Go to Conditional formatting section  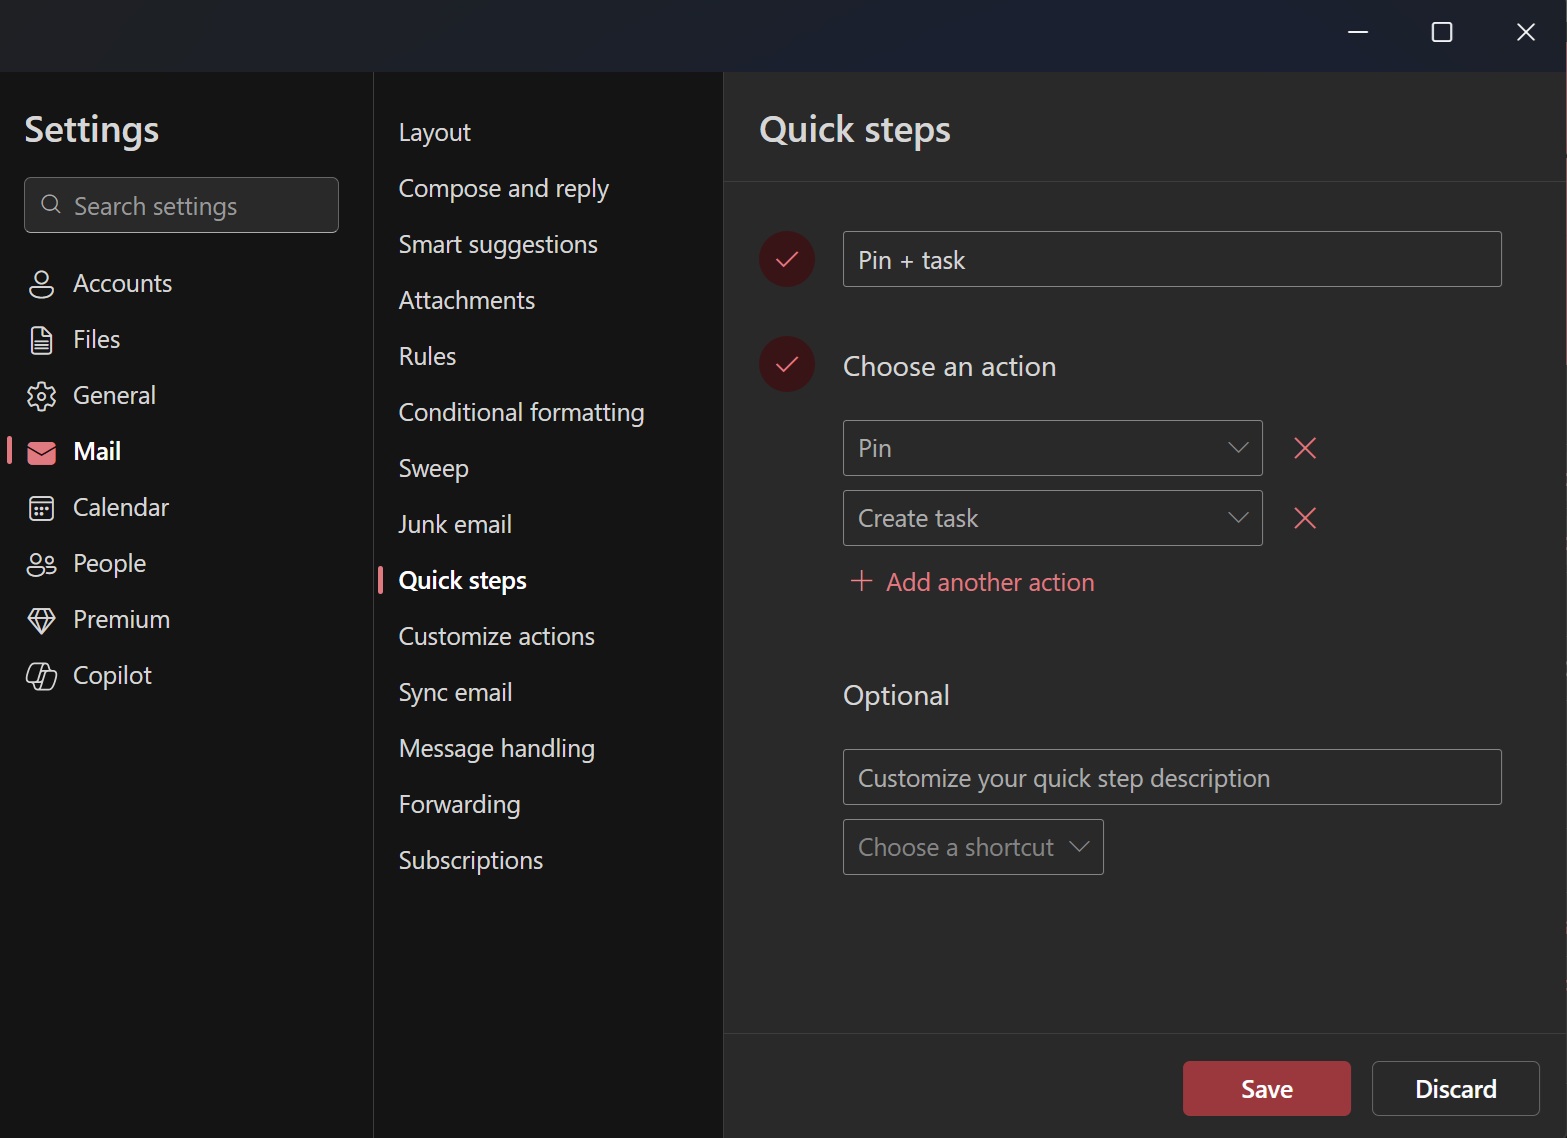click(521, 412)
